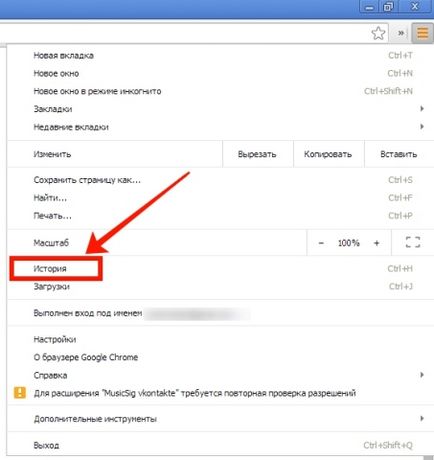Image resolution: width=434 pixels, height=460 pixels.
Task: Click the bookmark star icon
Action: 378,33
